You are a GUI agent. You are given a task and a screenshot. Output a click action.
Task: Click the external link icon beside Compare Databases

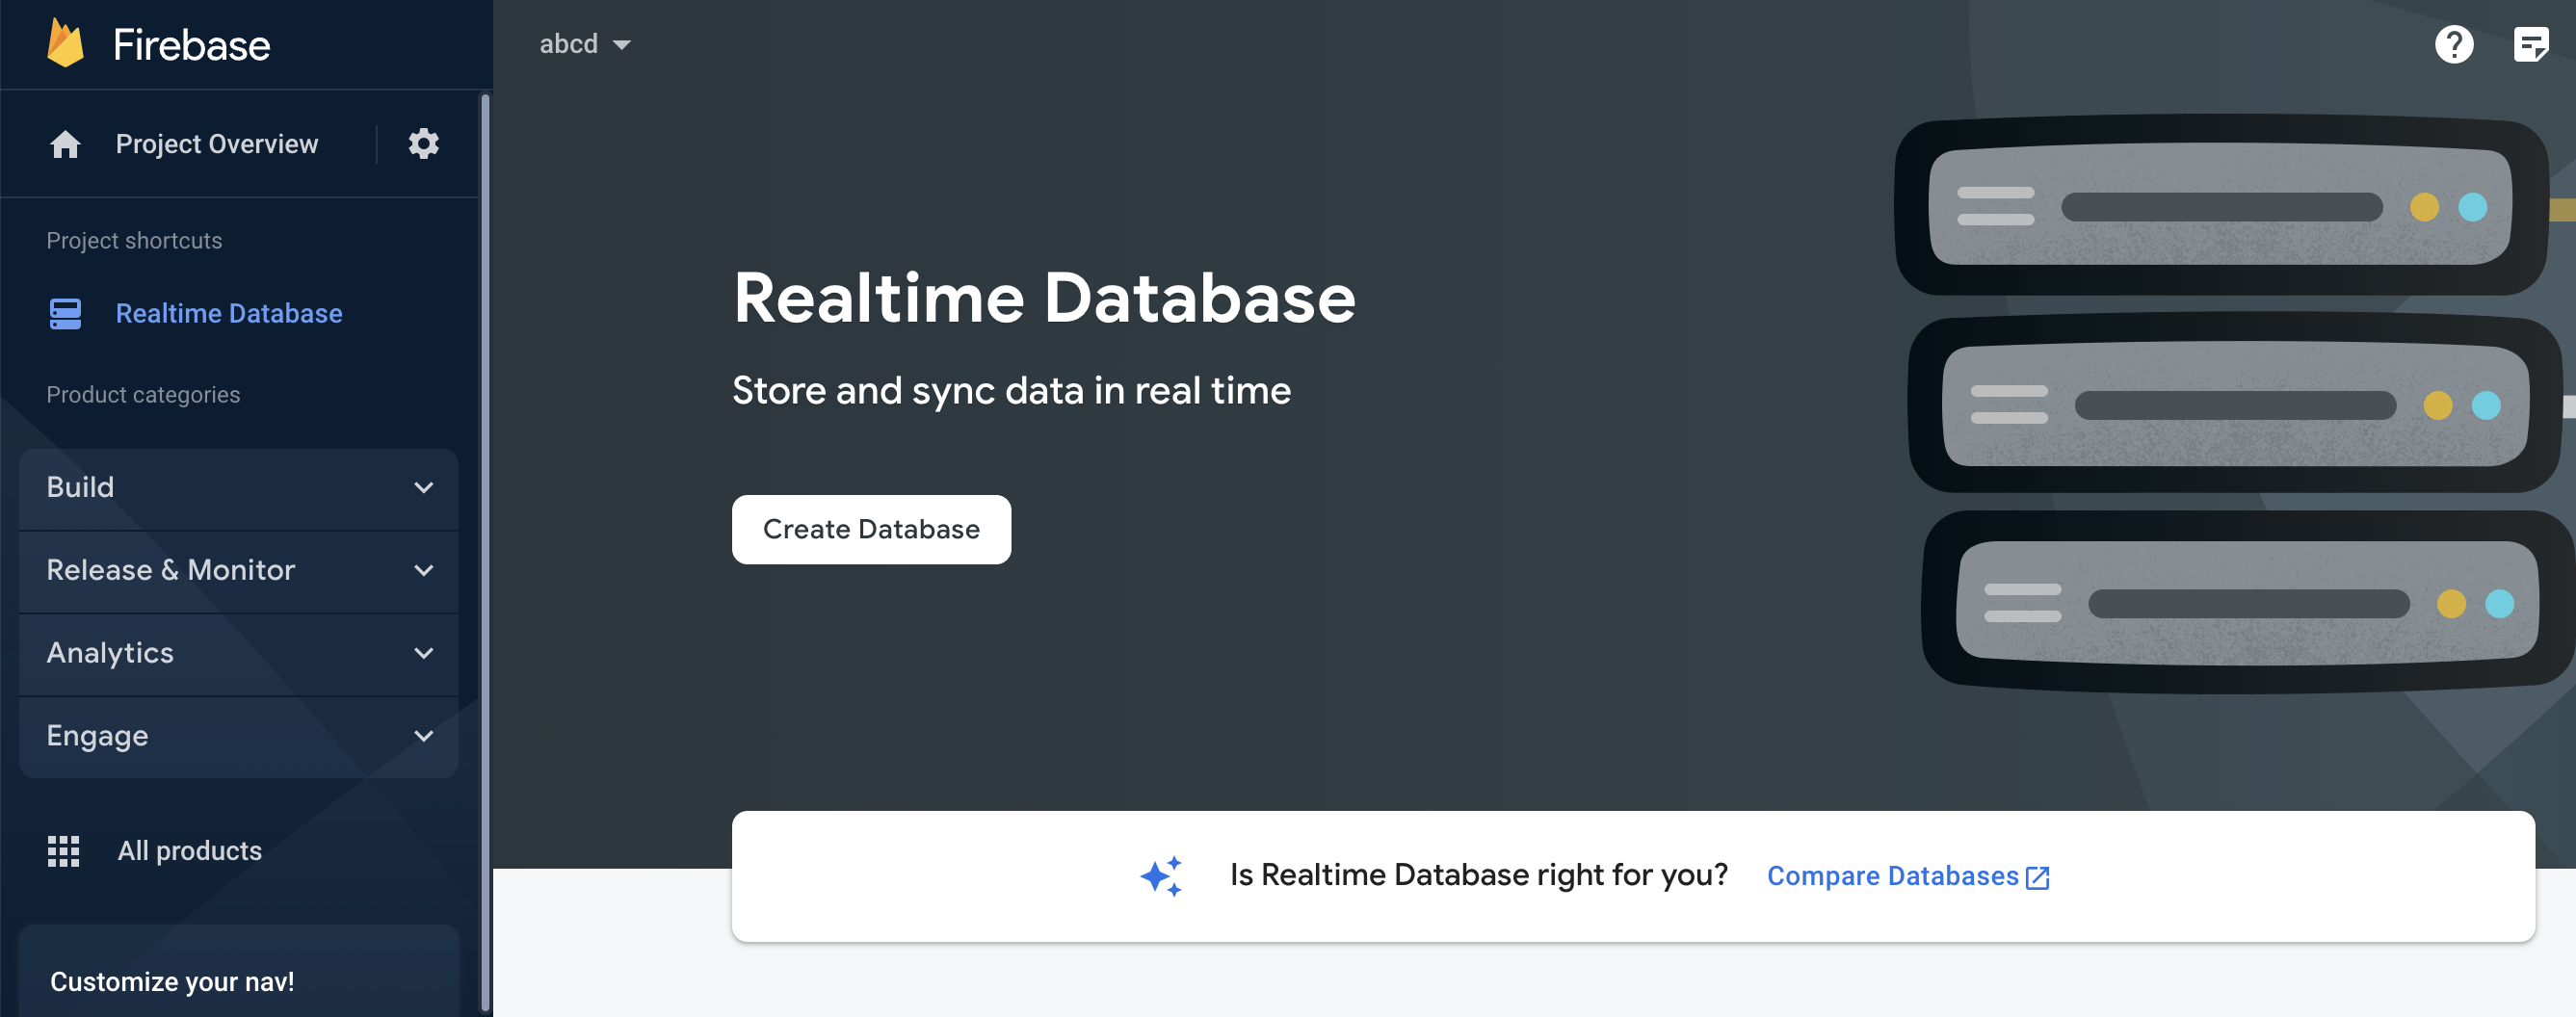click(2037, 878)
